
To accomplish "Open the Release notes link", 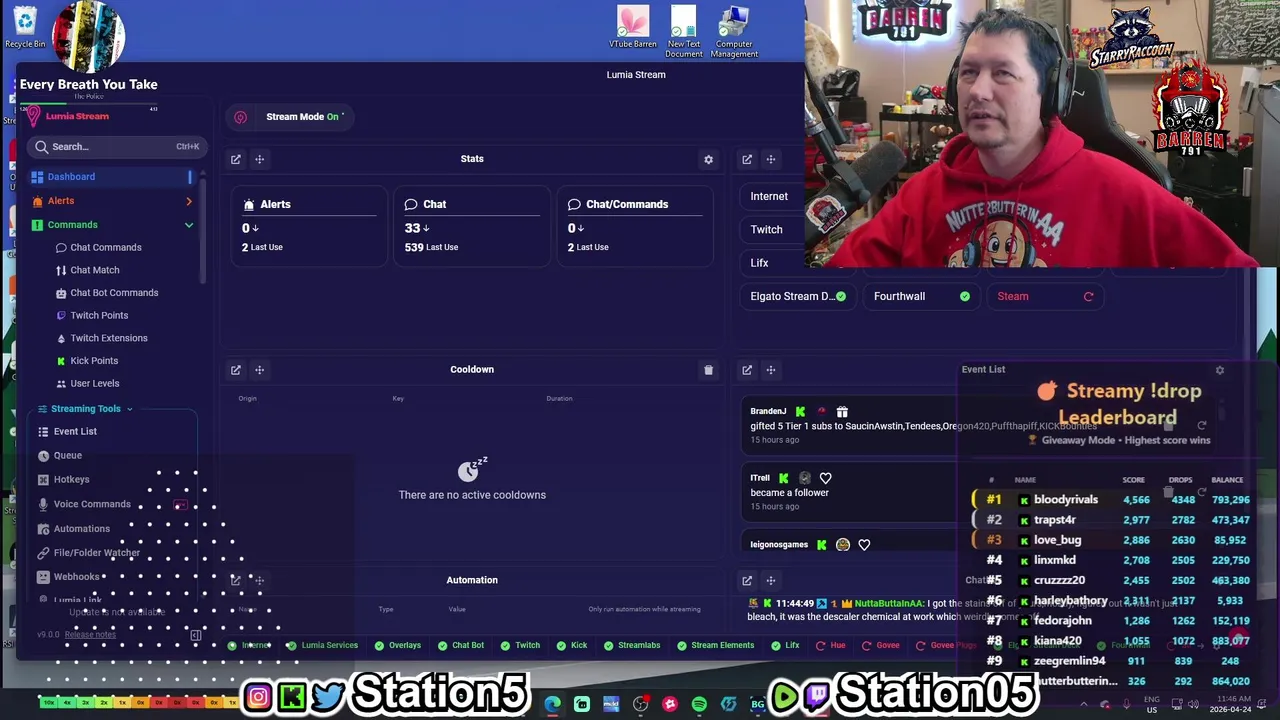I will coord(90,635).
